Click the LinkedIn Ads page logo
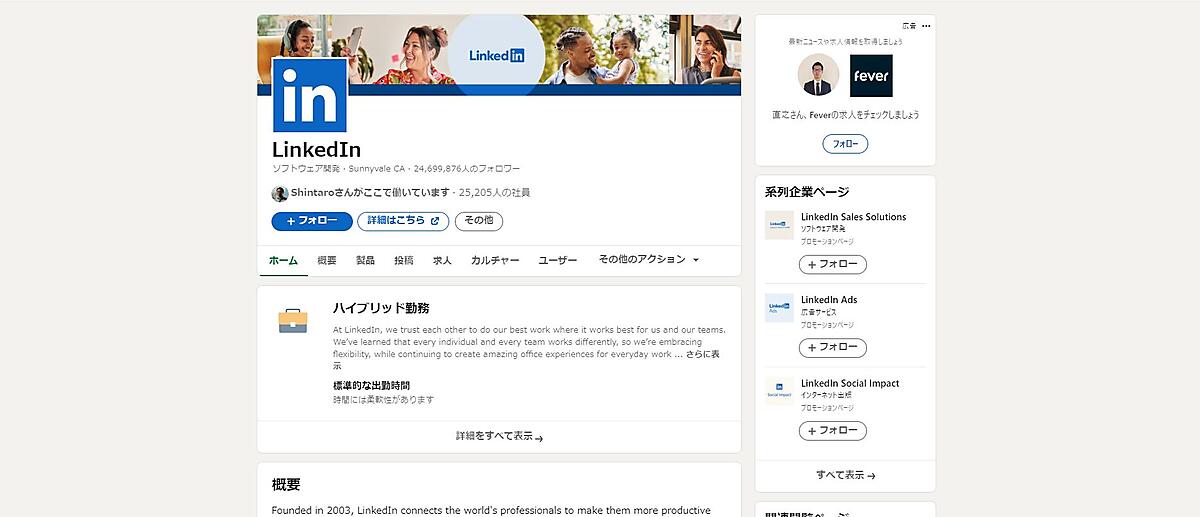The height and width of the screenshot is (517, 1200). tap(779, 308)
